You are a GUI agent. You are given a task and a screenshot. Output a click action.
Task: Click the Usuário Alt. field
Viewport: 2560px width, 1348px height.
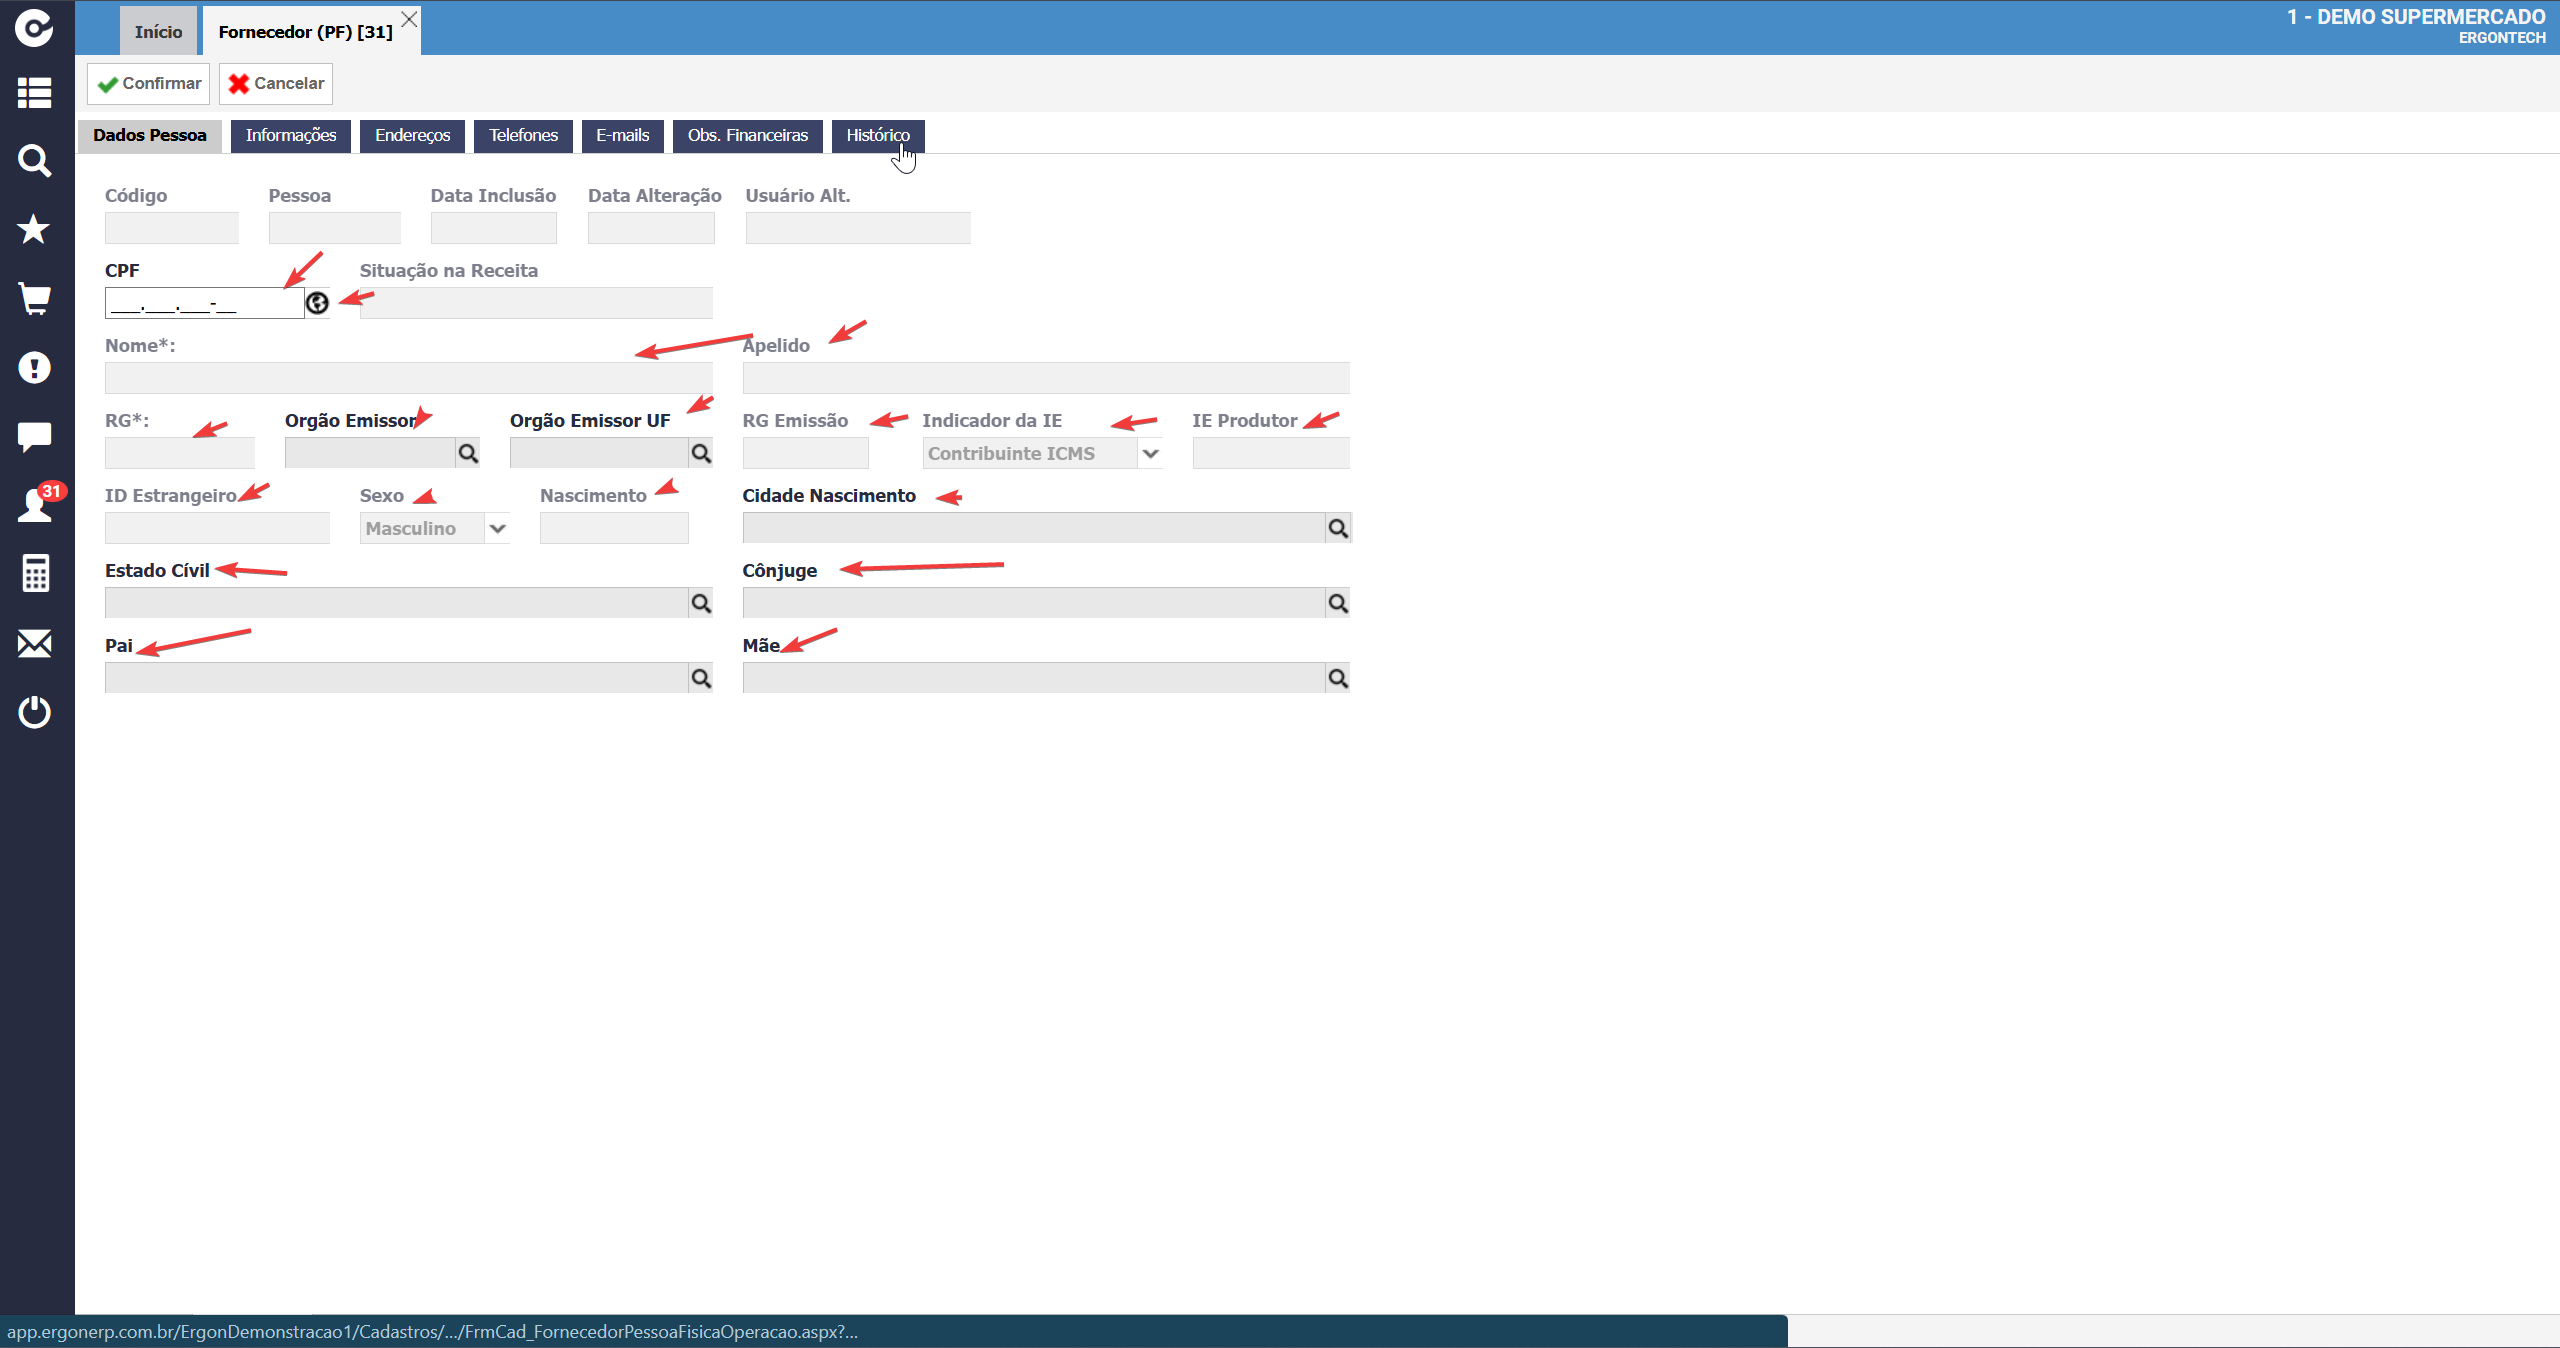pos(858,228)
